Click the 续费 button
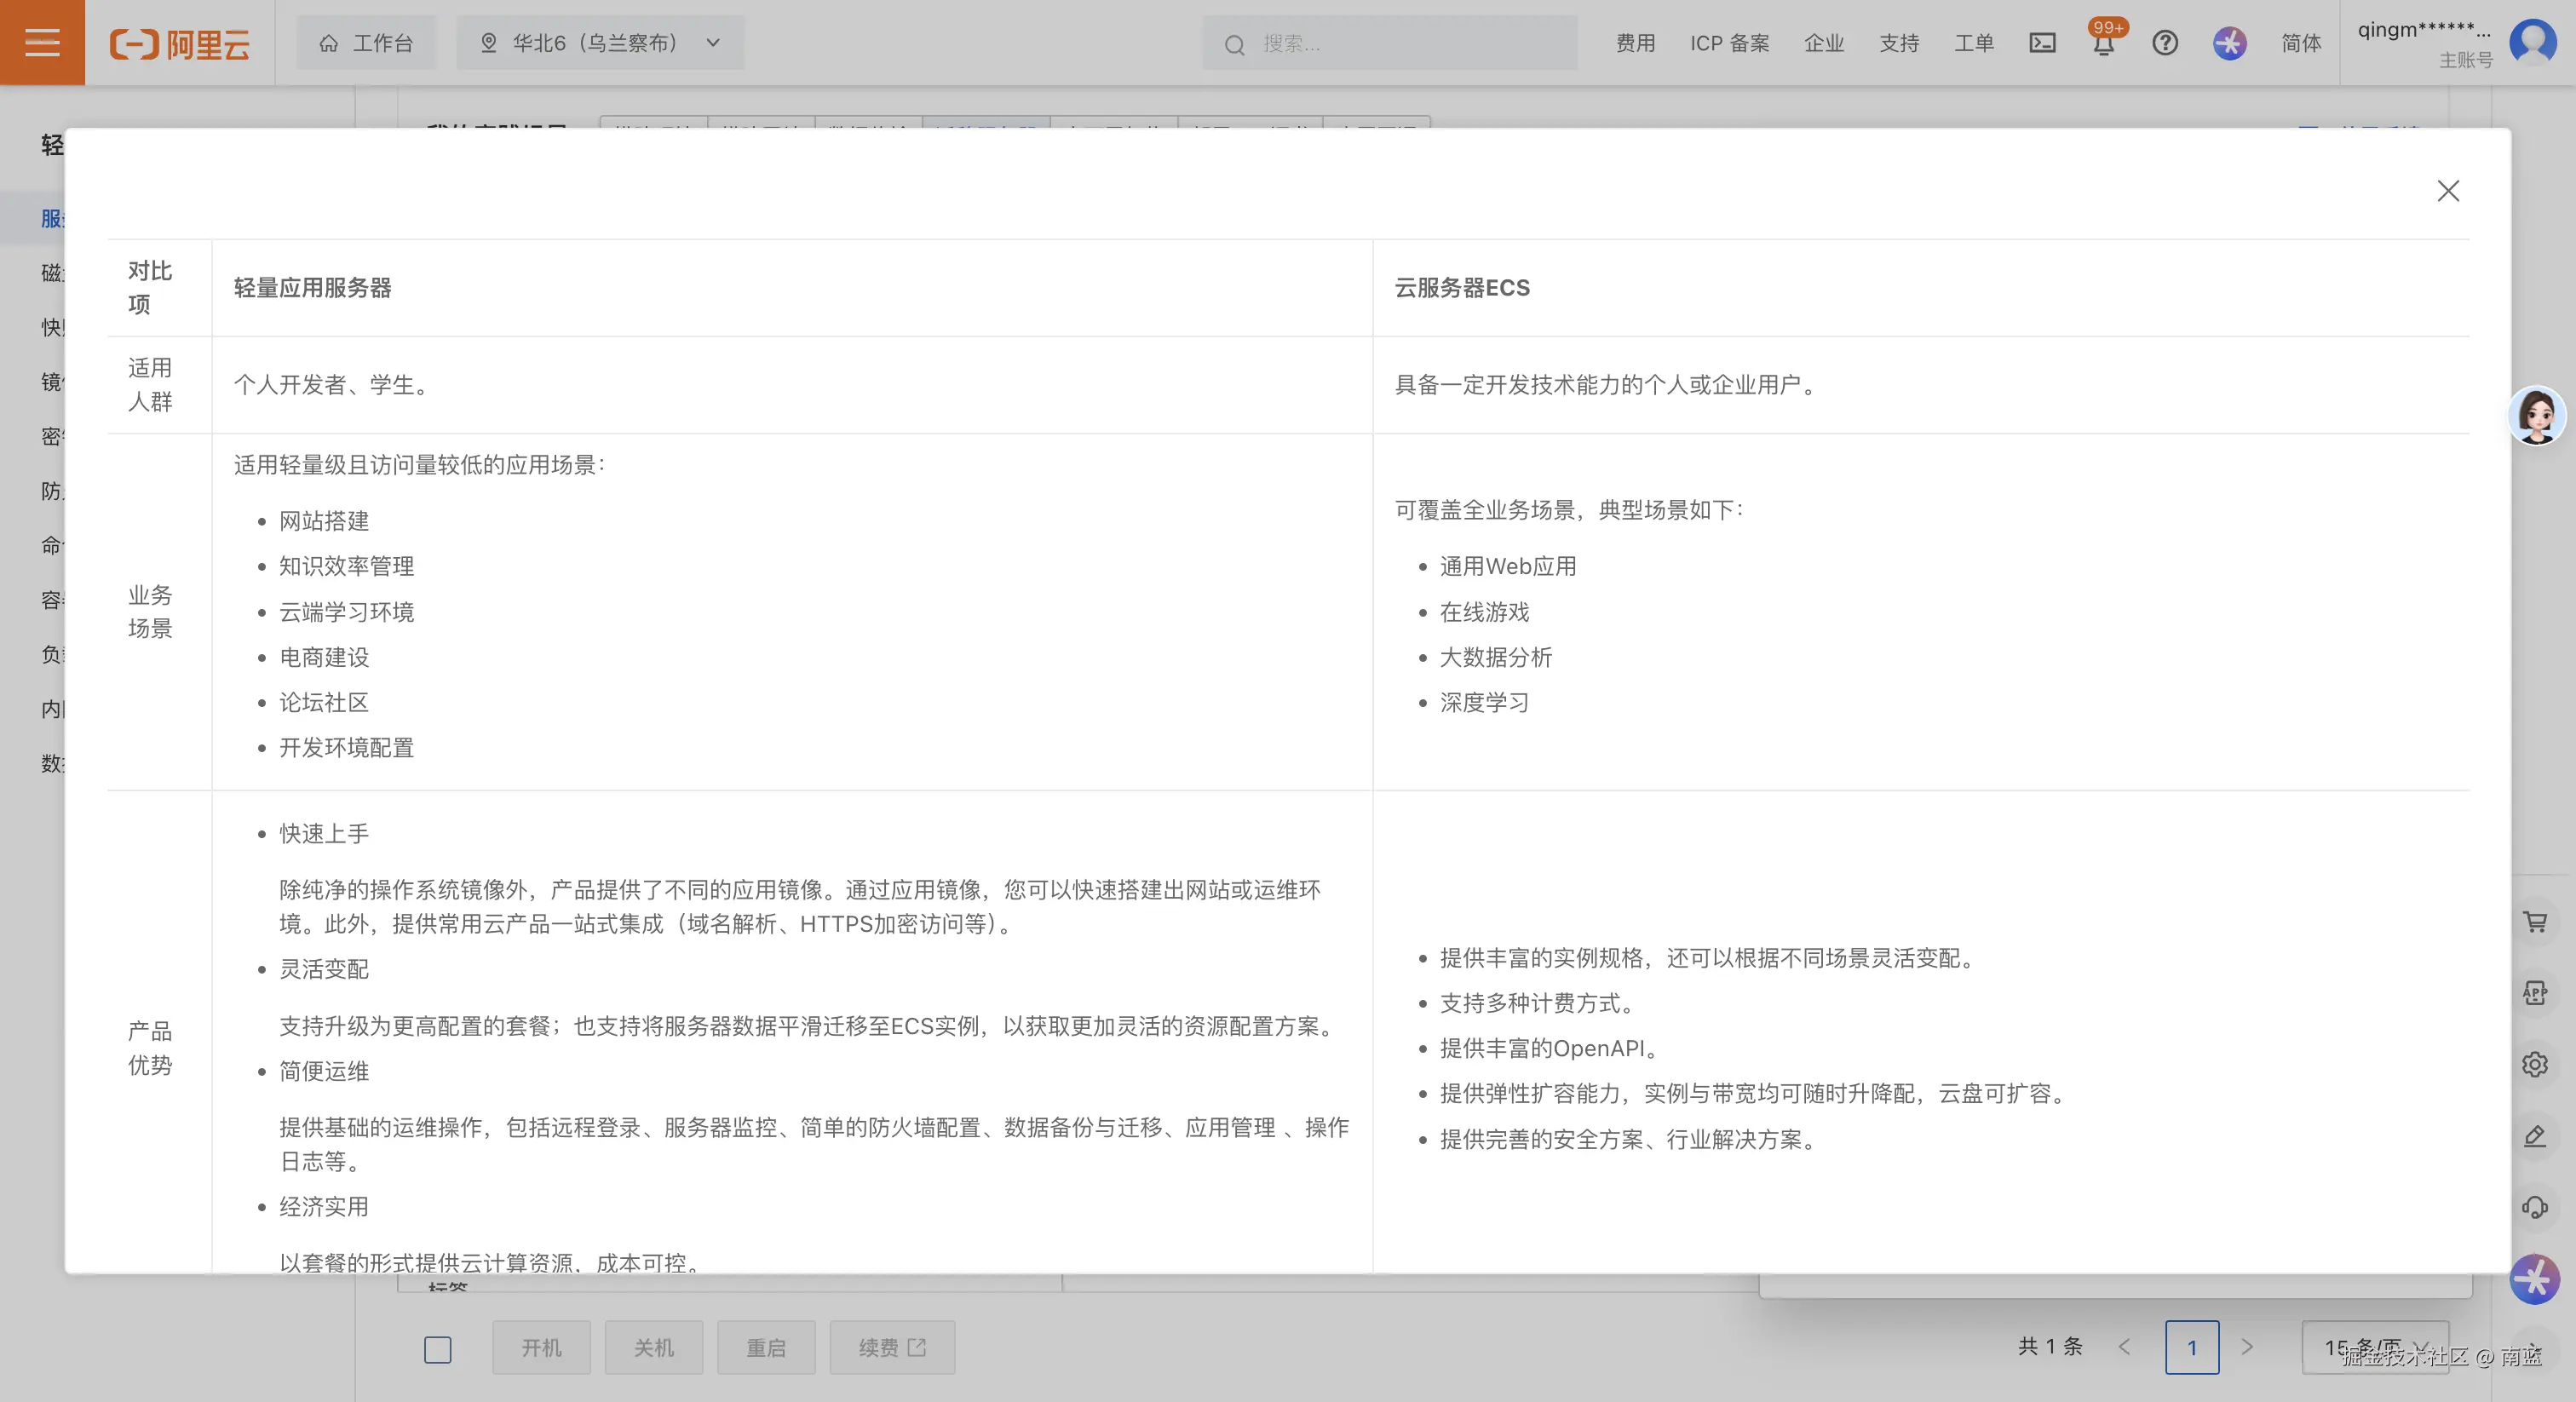Screen dimensions: 2576x1402 click(x=892, y=1348)
